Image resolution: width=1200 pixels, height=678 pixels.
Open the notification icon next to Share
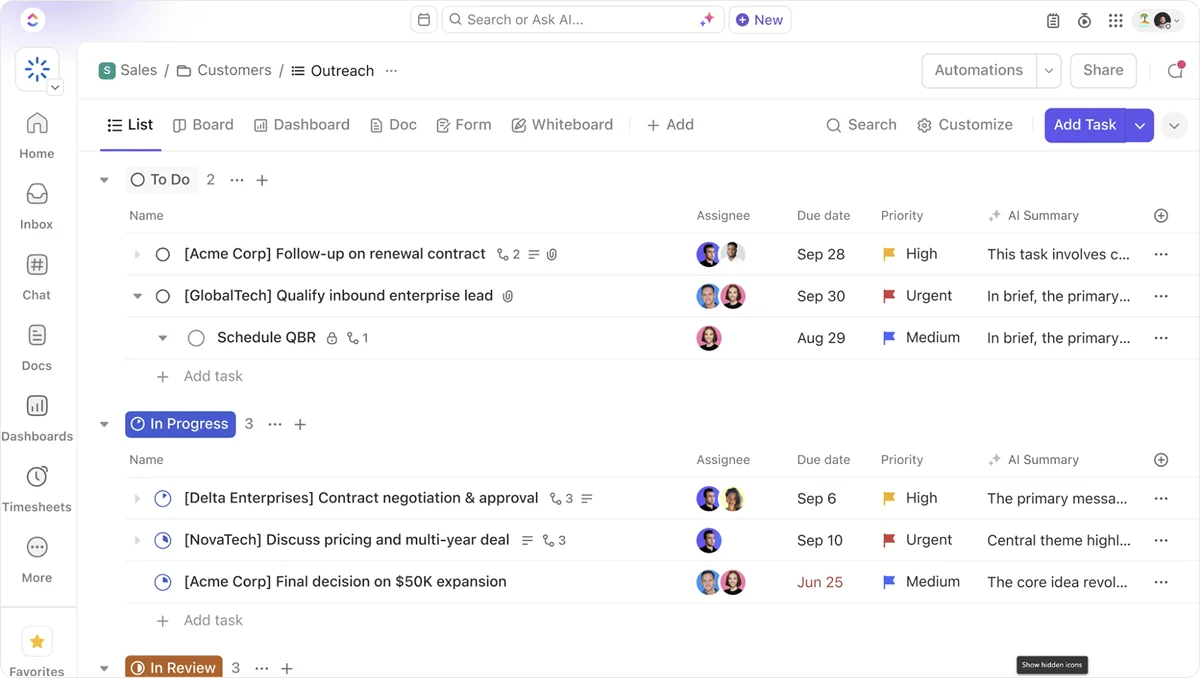pyautogui.click(x=1176, y=70)
